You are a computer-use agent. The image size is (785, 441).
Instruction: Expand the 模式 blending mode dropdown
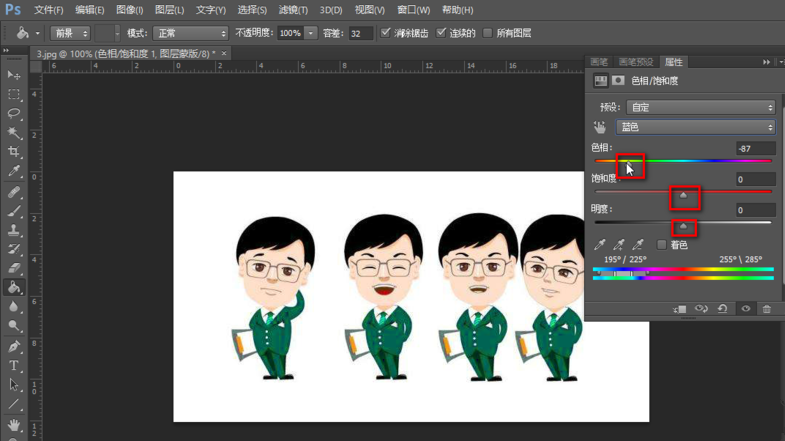tap(190, 33)
